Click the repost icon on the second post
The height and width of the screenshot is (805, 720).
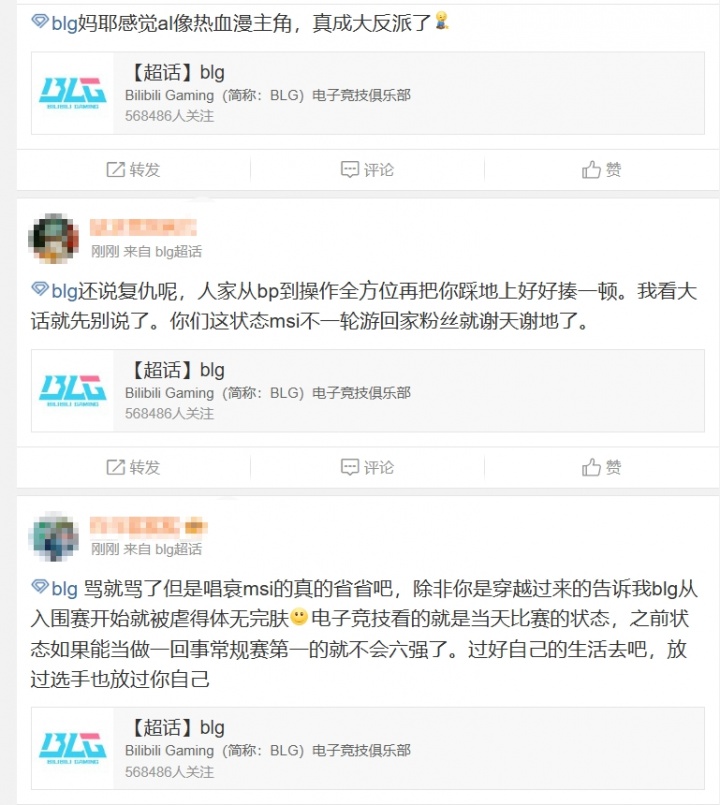click(x=116, y=467)
